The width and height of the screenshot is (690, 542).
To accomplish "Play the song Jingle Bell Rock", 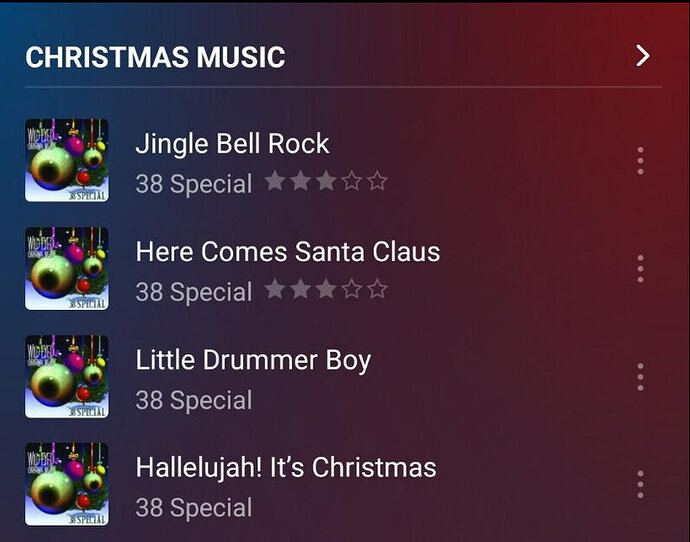I will 232,144.
